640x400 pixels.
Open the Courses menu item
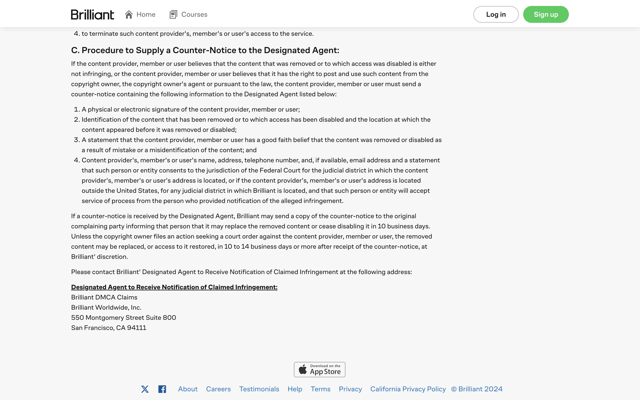tap(188, 15)
